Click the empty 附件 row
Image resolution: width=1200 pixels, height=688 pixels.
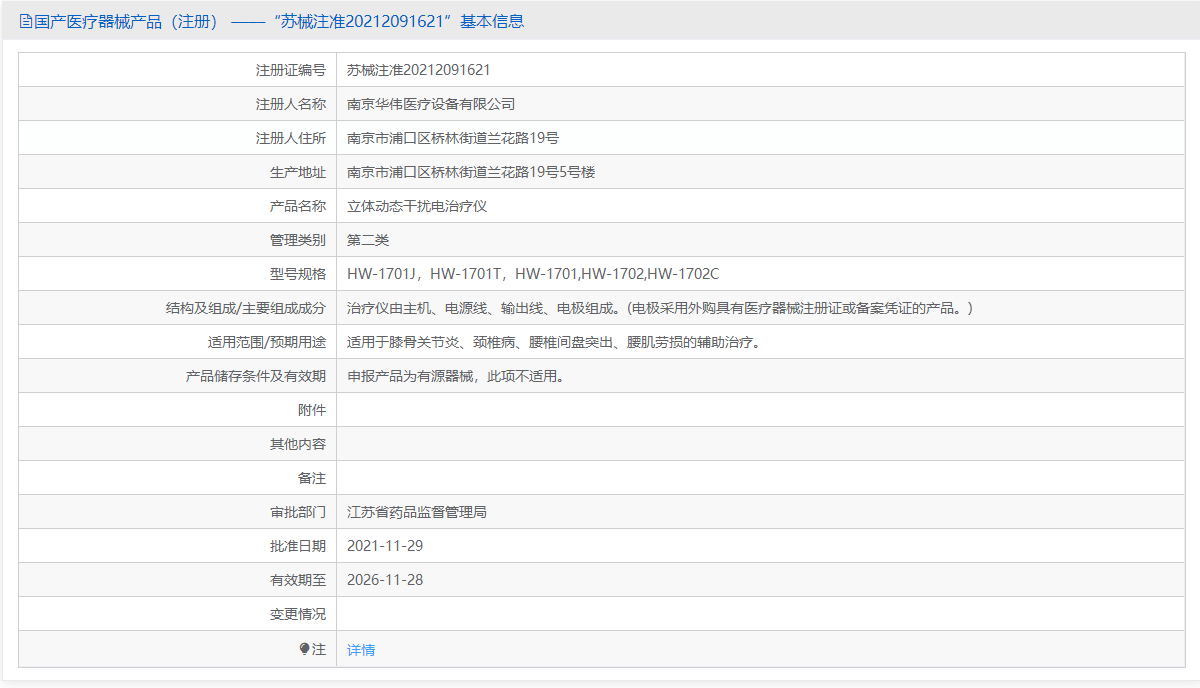click(600, 409)
